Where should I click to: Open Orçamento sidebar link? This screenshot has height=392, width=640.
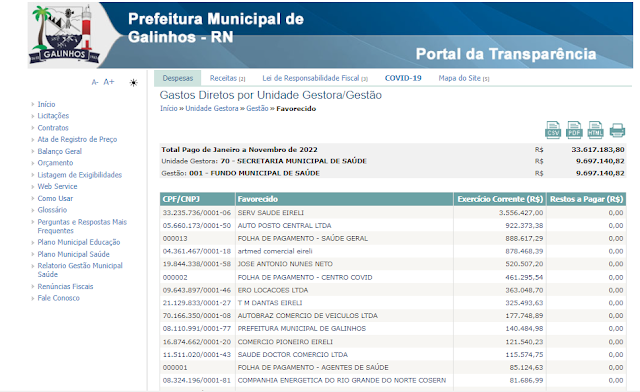(55, 163)
